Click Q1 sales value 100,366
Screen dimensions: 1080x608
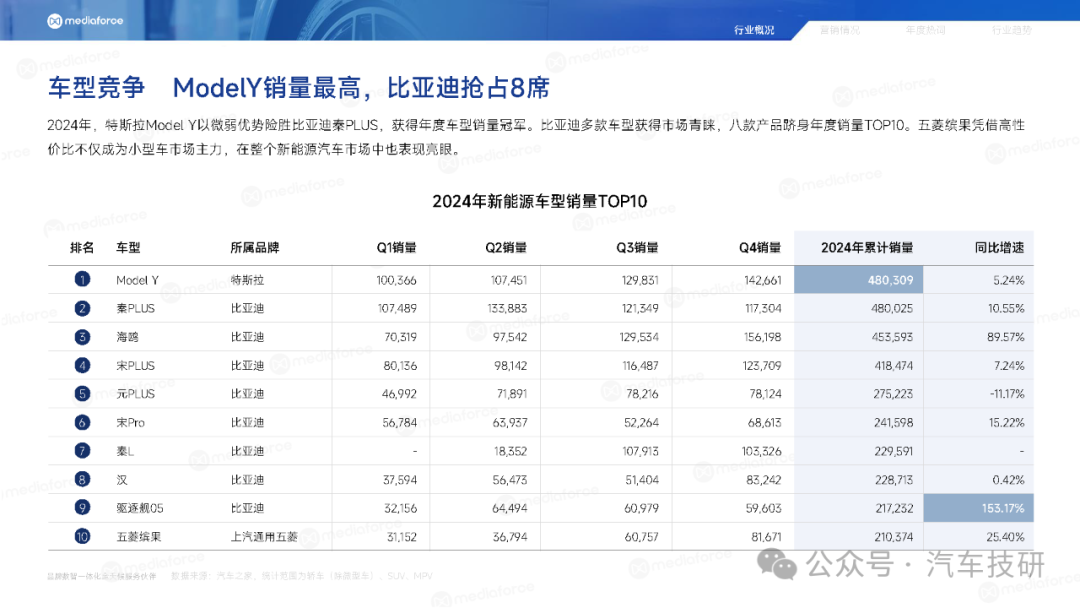coord(396,280)
